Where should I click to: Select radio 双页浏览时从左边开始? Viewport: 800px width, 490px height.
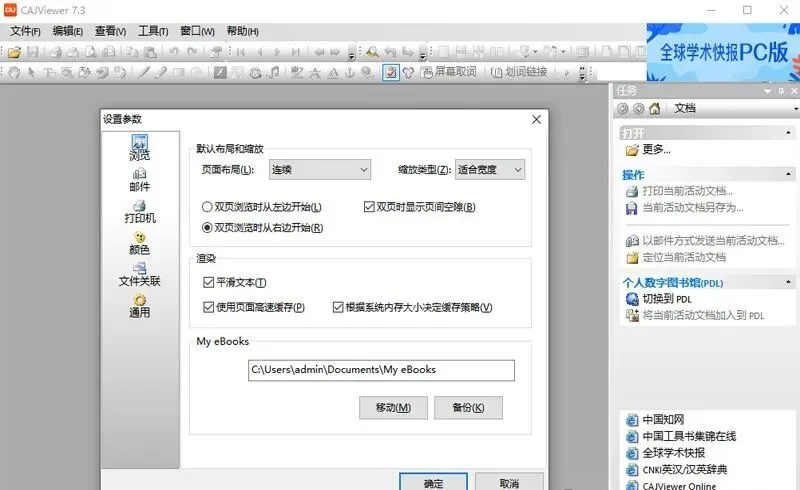click(x=262, y=207)
